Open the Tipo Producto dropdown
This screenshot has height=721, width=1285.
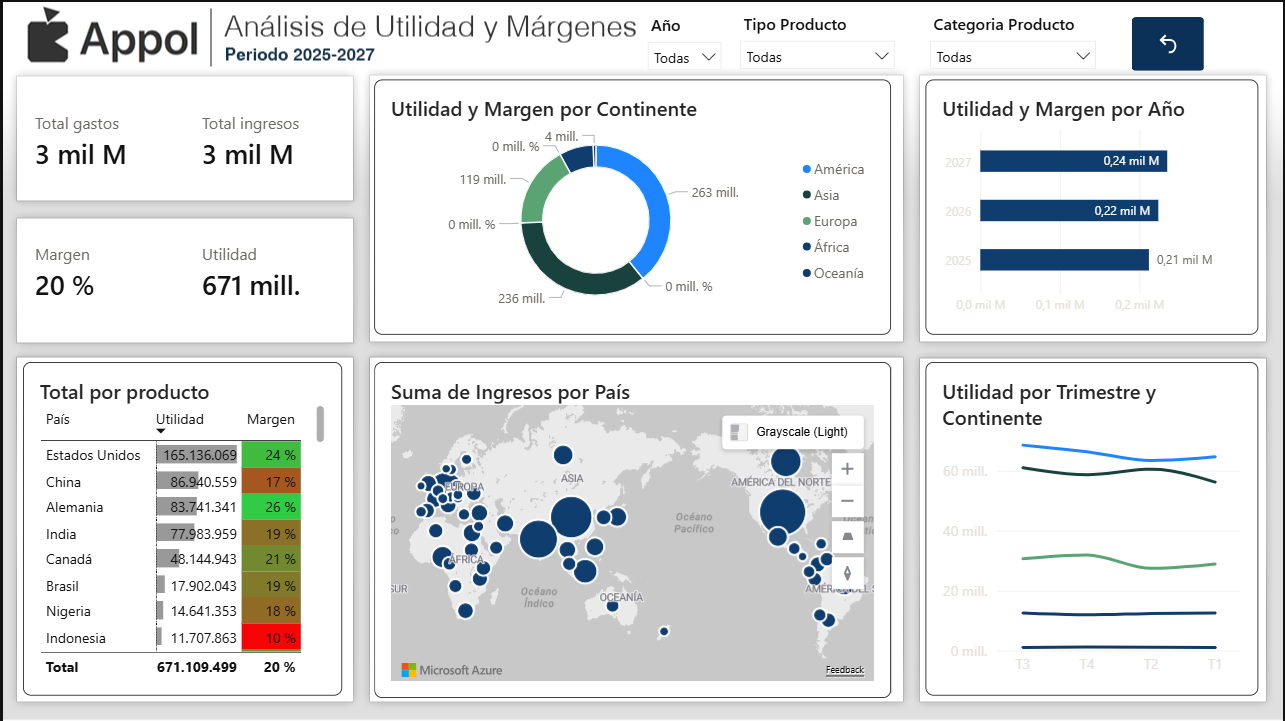pyautogui.click(x=816, y=54)
